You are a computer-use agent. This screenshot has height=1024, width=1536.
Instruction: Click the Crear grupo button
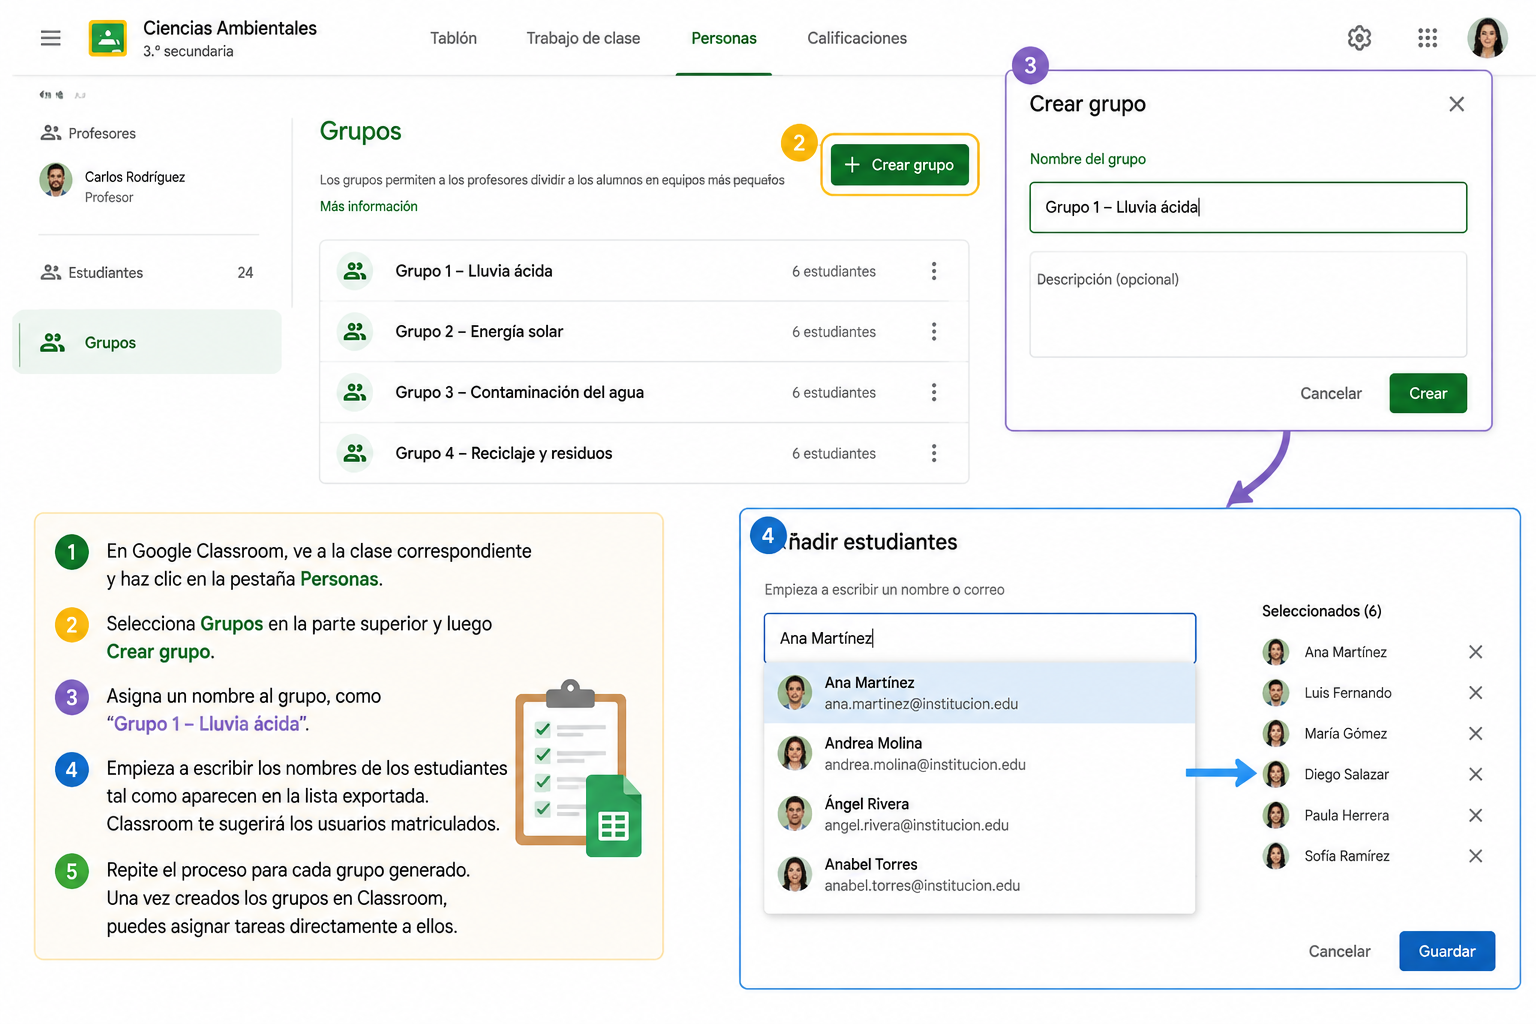(900, 165)
